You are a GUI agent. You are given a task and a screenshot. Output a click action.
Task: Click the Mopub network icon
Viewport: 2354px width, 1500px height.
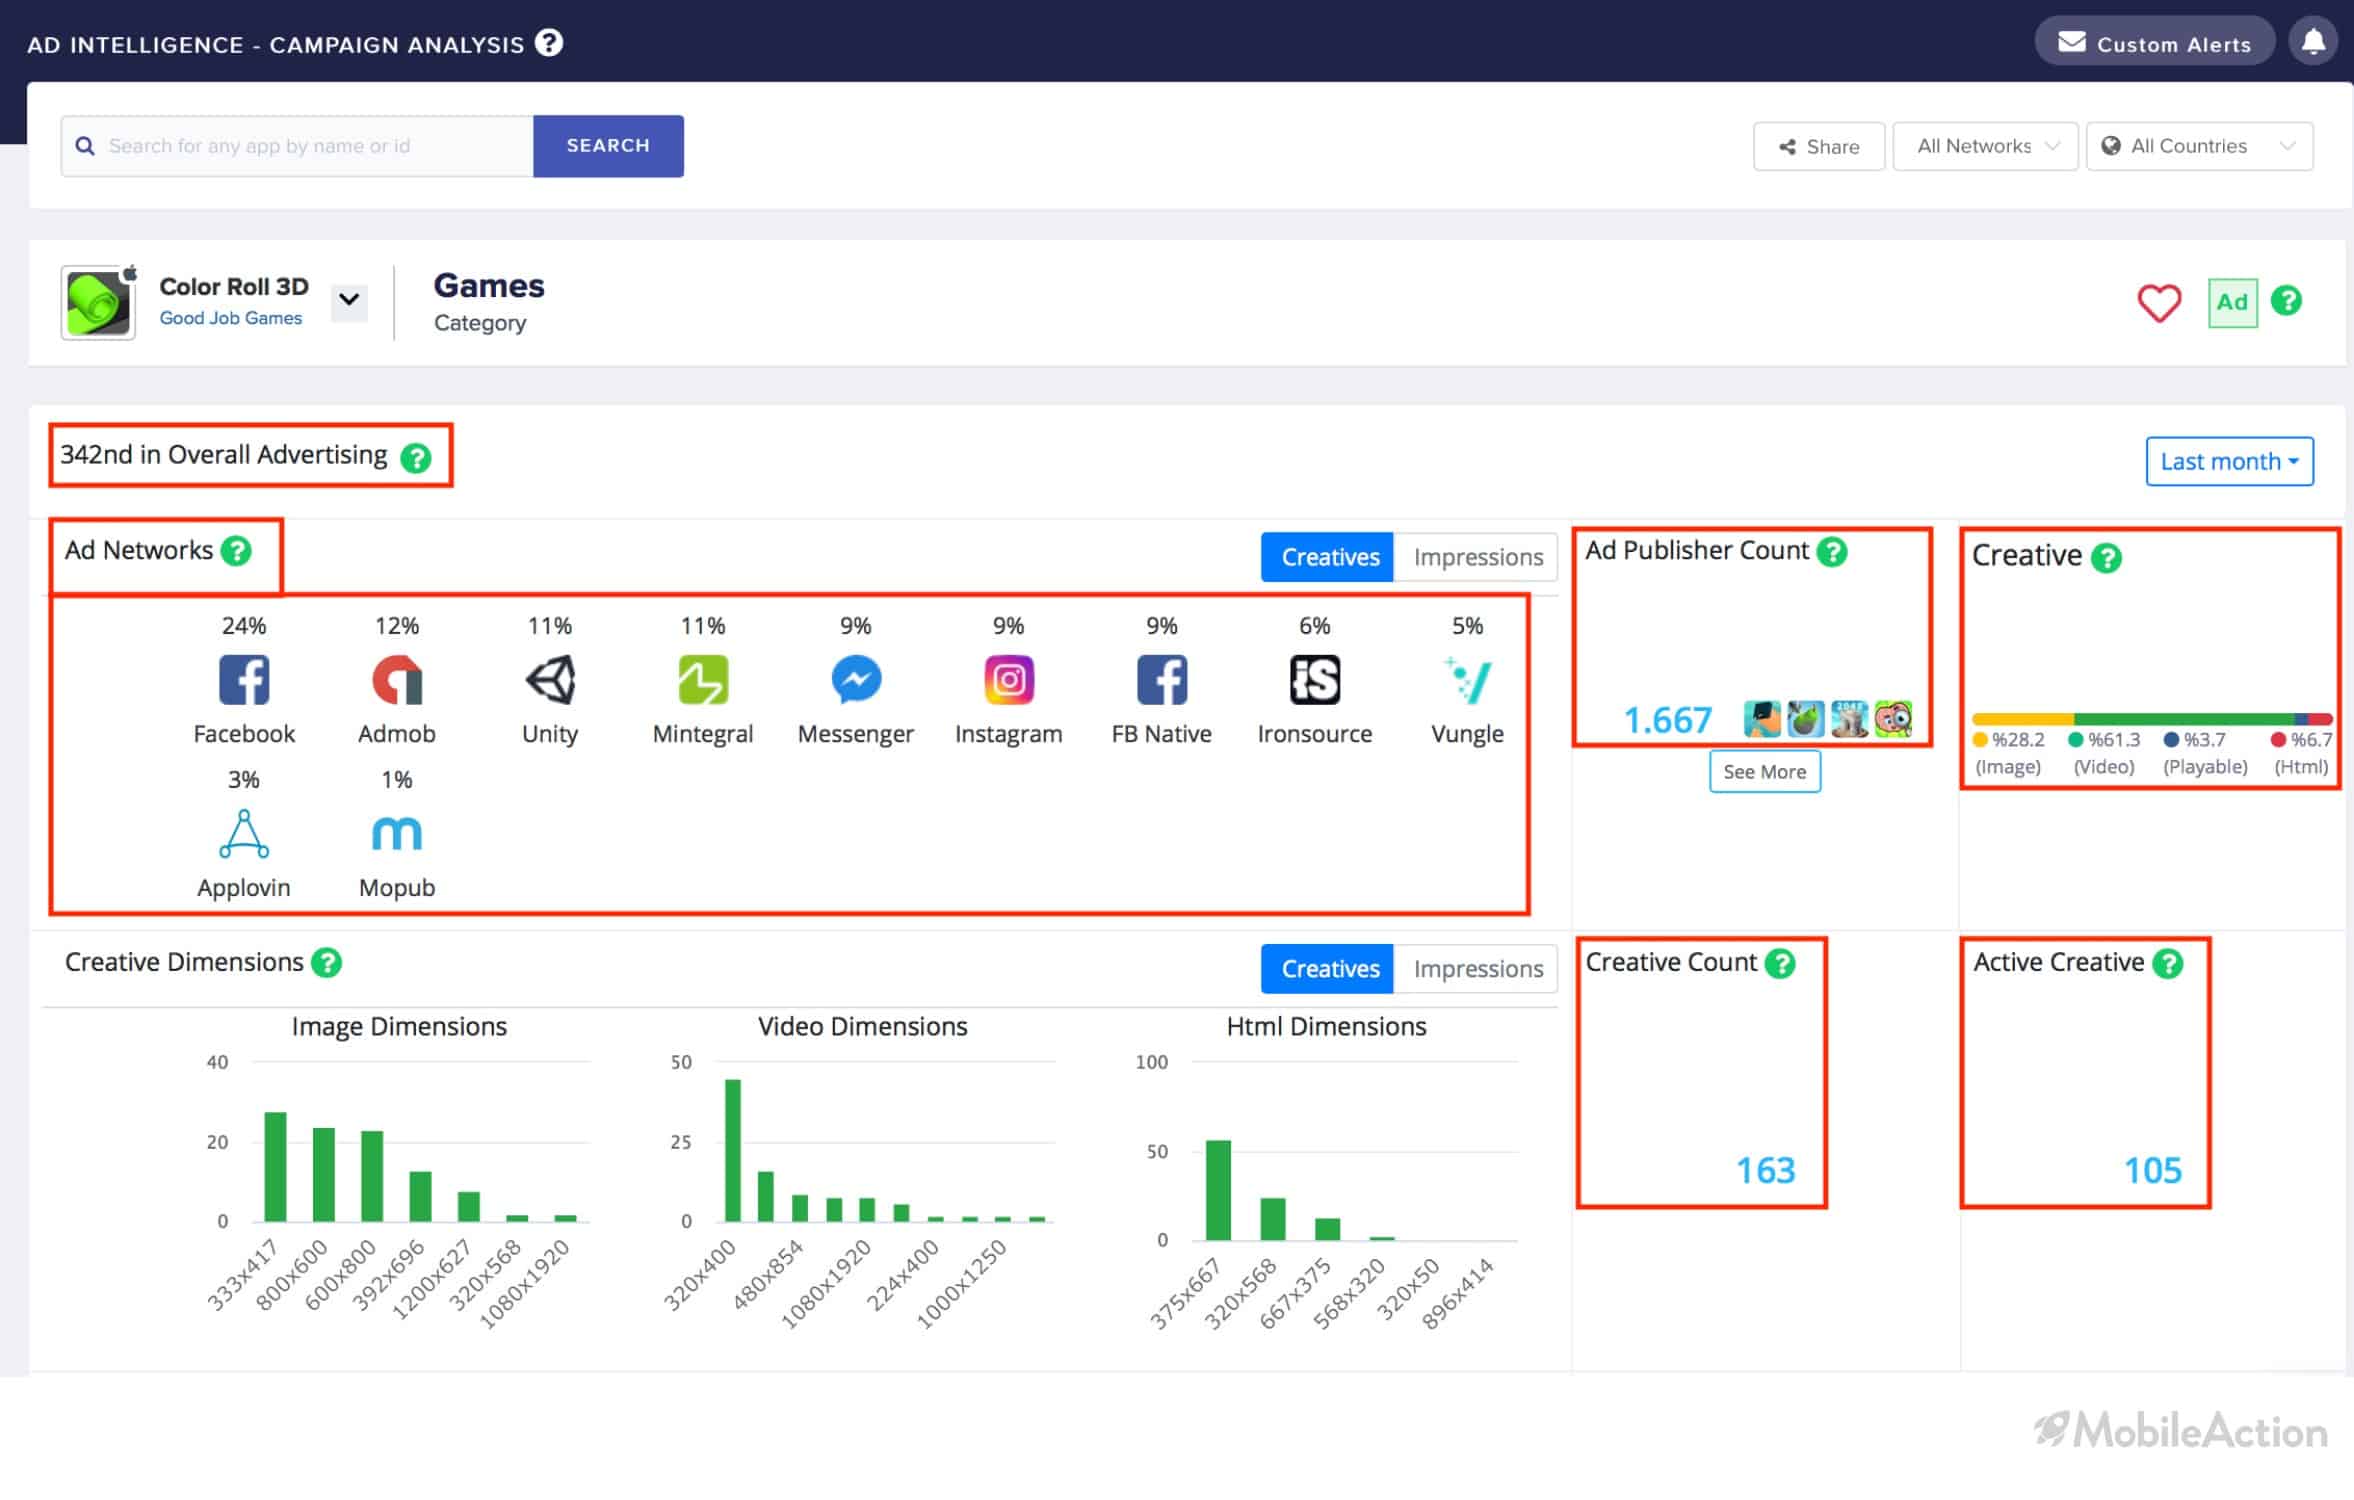pyautogui.click(x=397, y=834)
